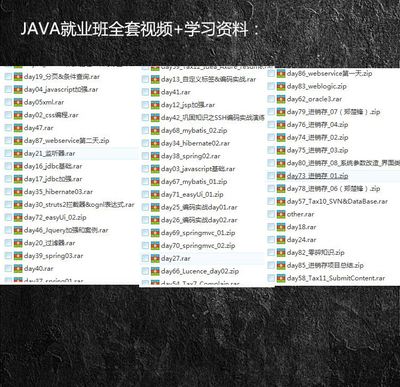Check the box beside day02_css .rar
The width and height of the screenshot is (400, 387).
[8, 115]
